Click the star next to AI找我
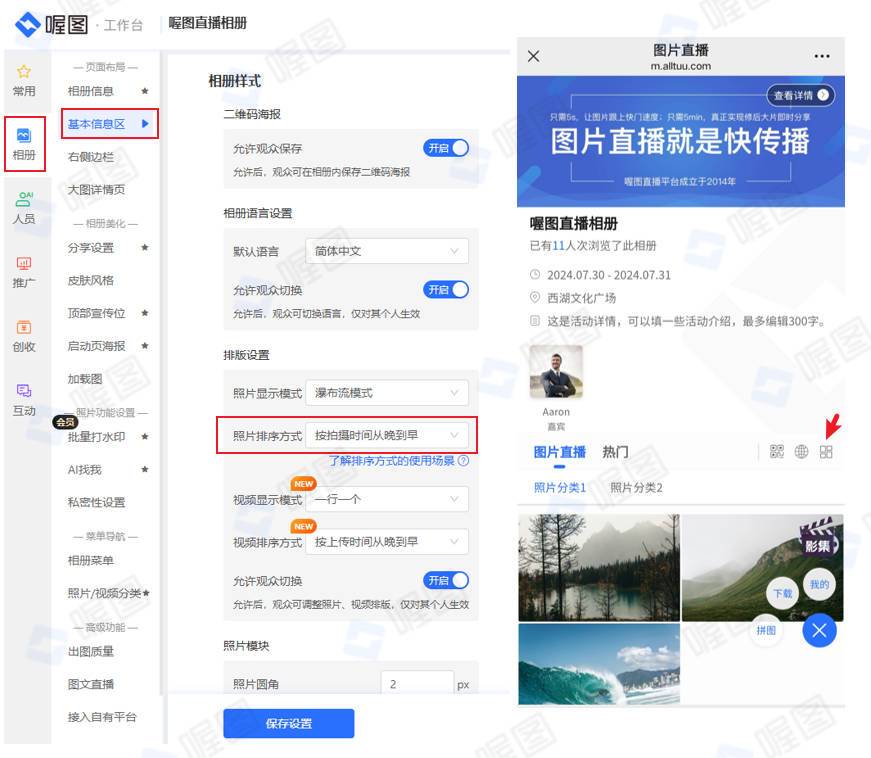This screenshot has height=758, width=871. (145, 470)
